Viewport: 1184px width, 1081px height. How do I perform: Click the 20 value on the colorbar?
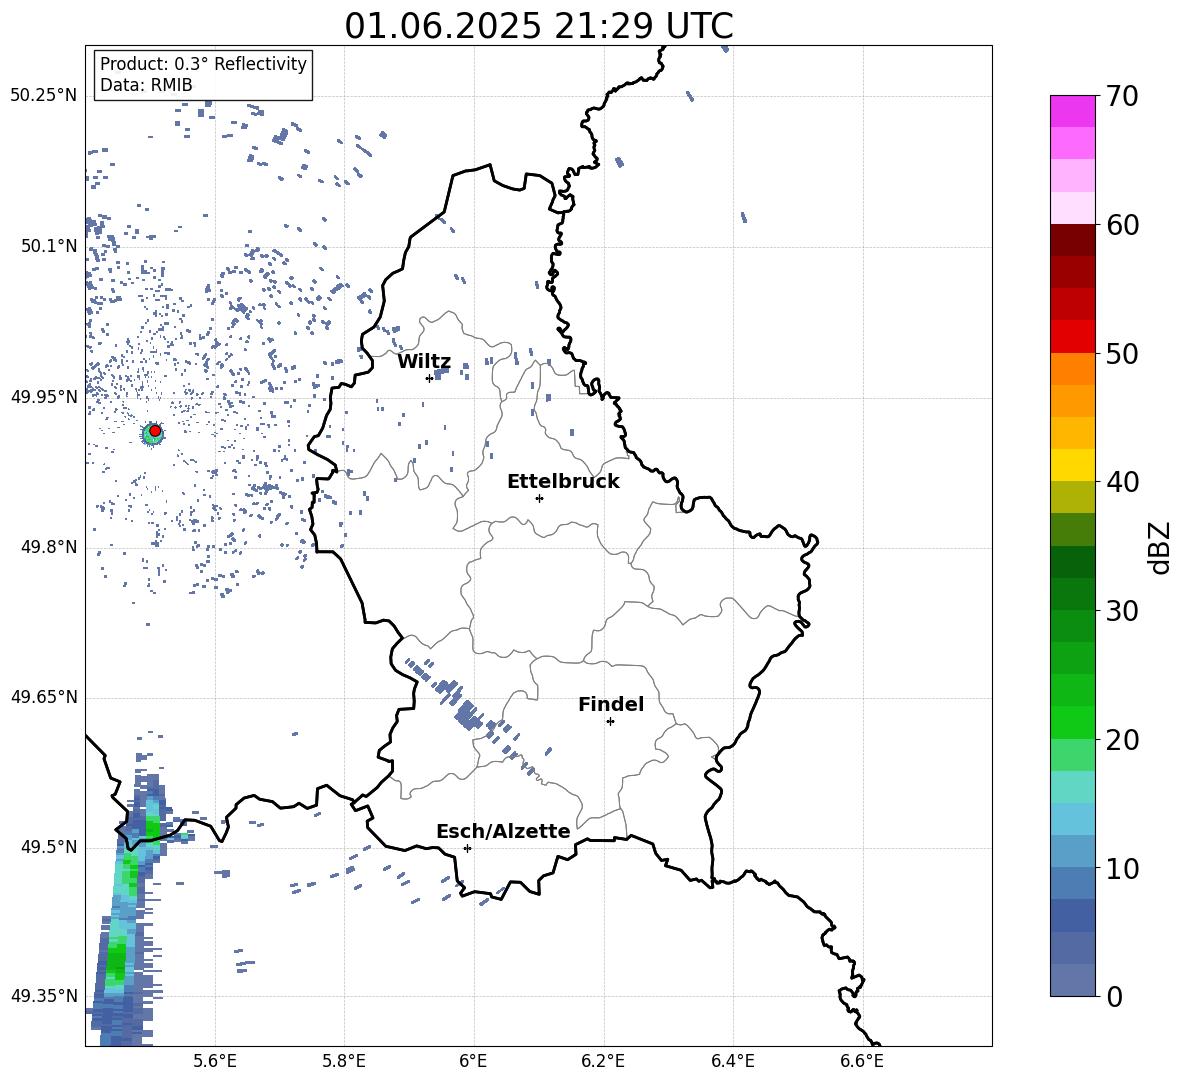tap(1122, 740)
